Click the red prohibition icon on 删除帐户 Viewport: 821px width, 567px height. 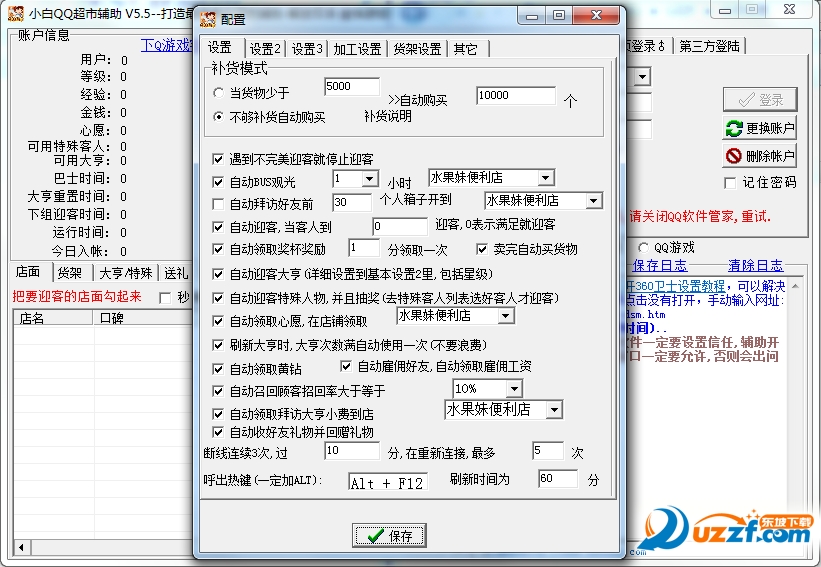pyautogui.click(x=734, y=156)
